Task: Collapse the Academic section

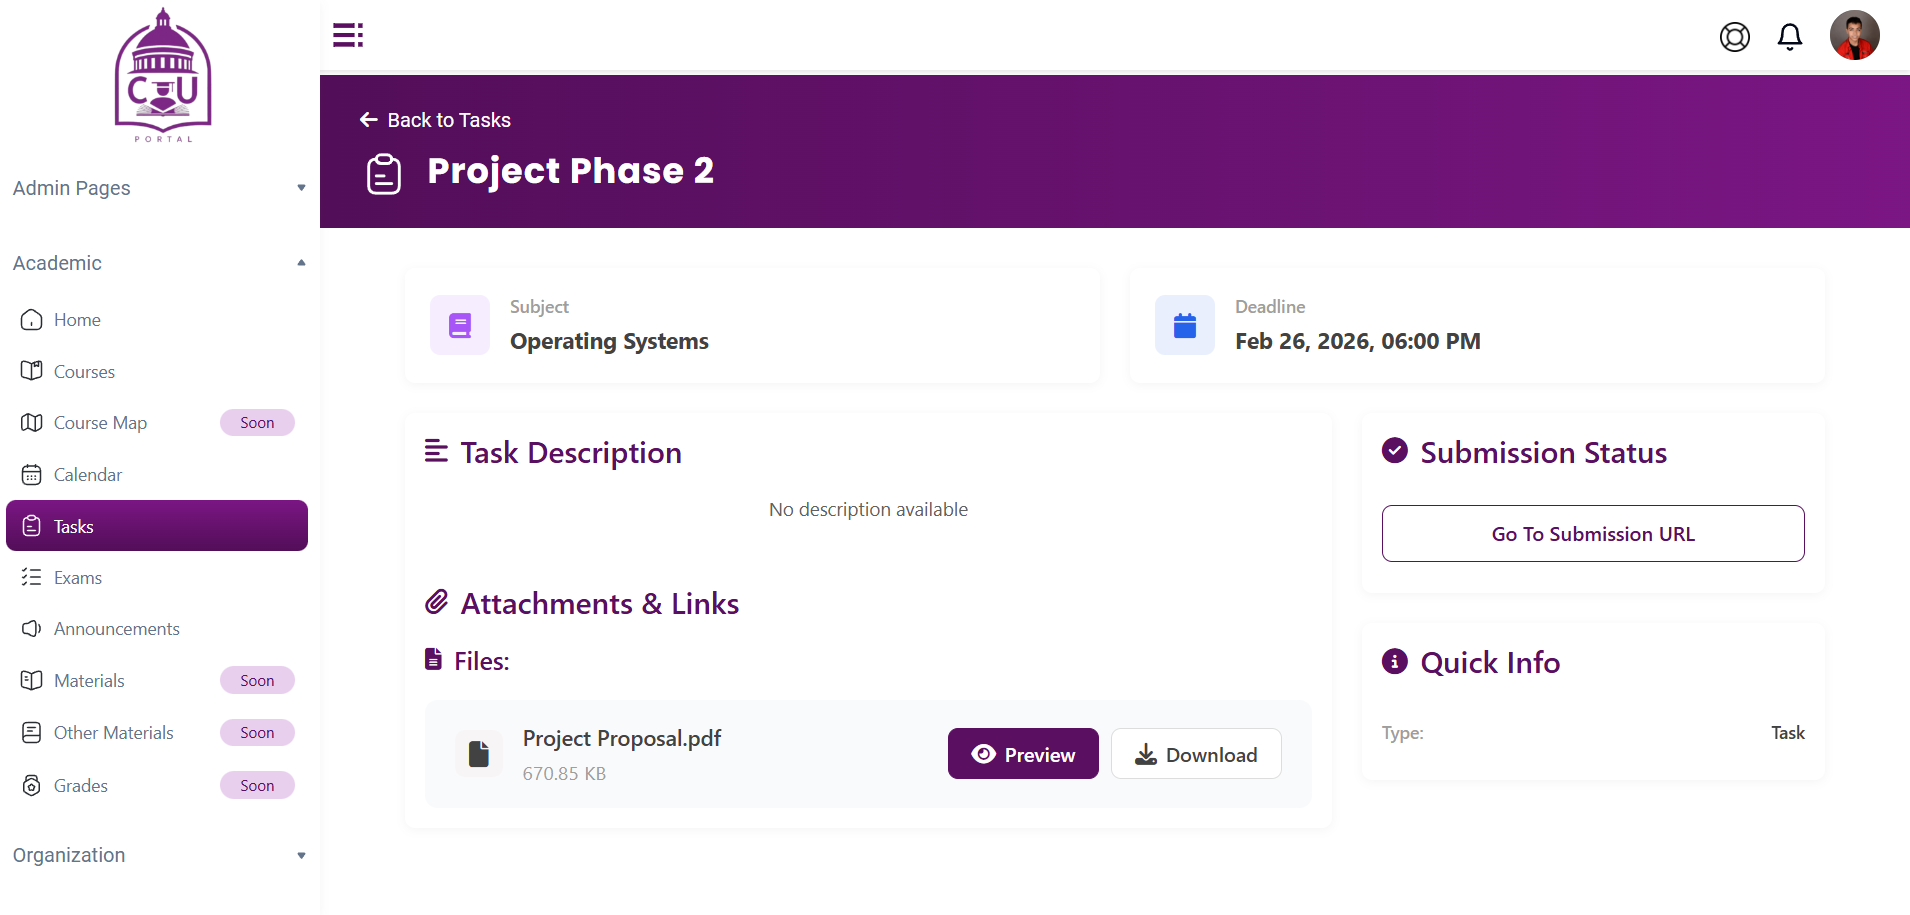Action: pos(159,263)
